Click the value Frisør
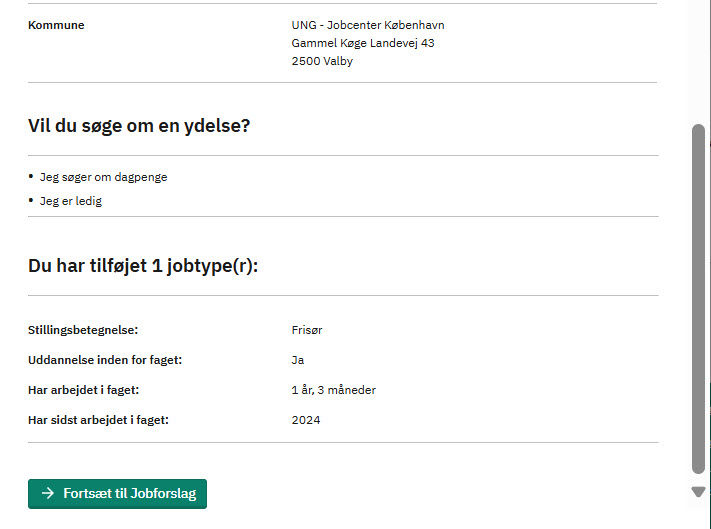711x529 pixels. pyautogui.click(x=307, y=330)
